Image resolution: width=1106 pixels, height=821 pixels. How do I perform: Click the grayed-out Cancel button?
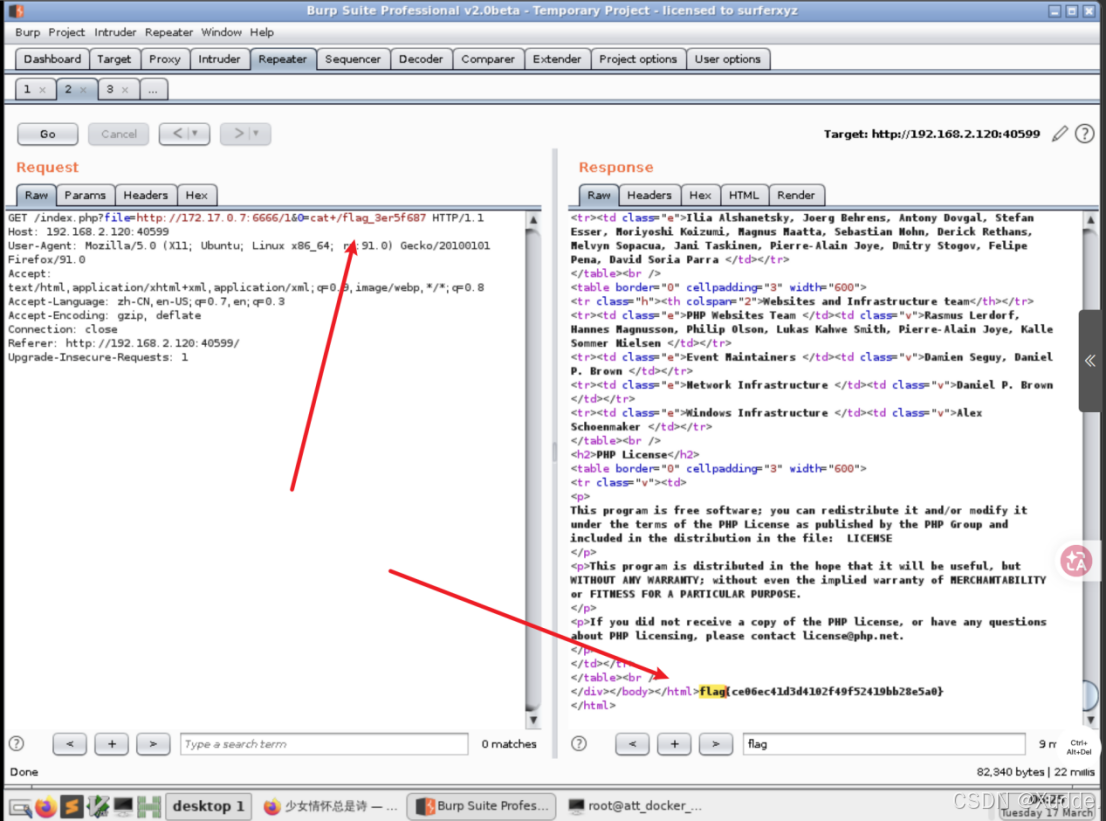coord(118,134)
